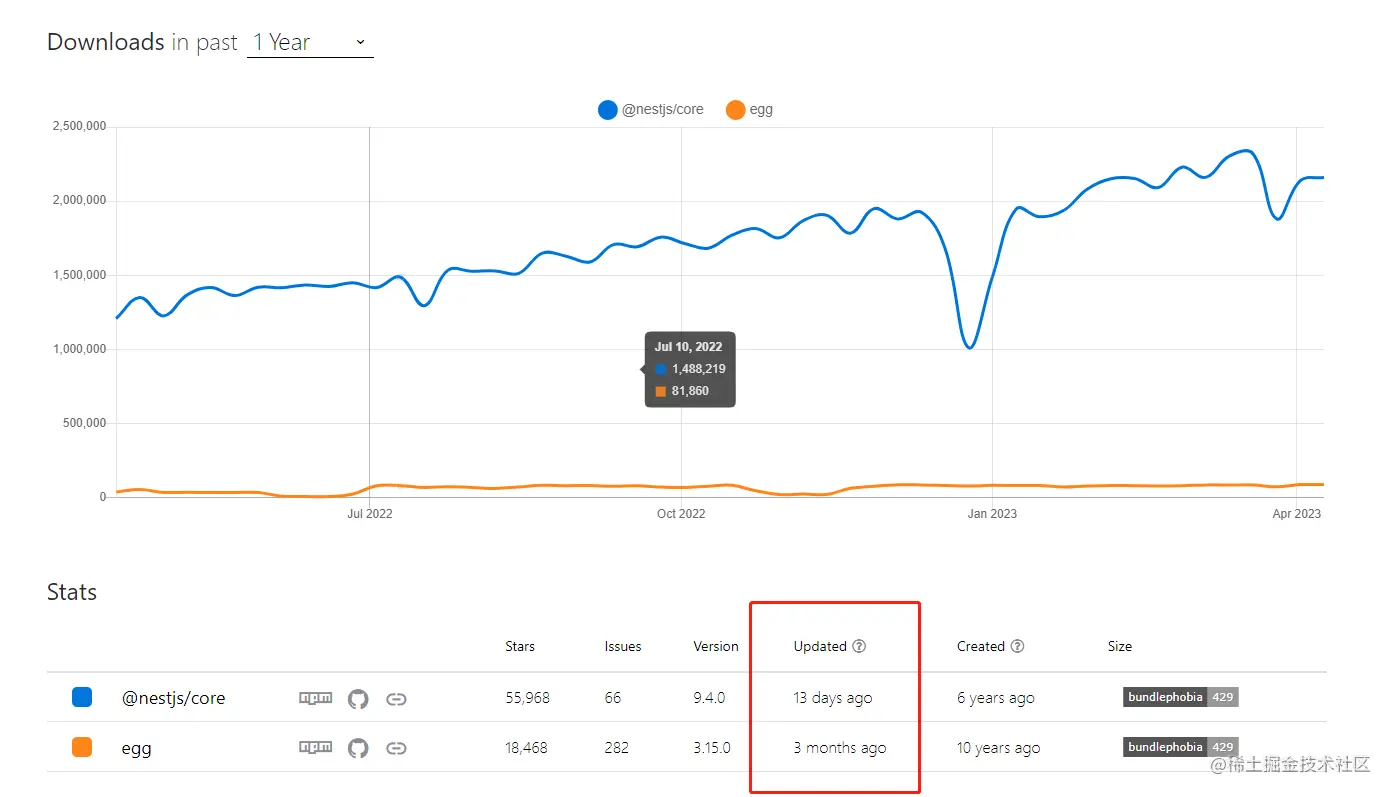Image resolution: width=1393 pixels, height=797 pixels.
Task: Click the 282 issues value
Action: click(616, 747)
